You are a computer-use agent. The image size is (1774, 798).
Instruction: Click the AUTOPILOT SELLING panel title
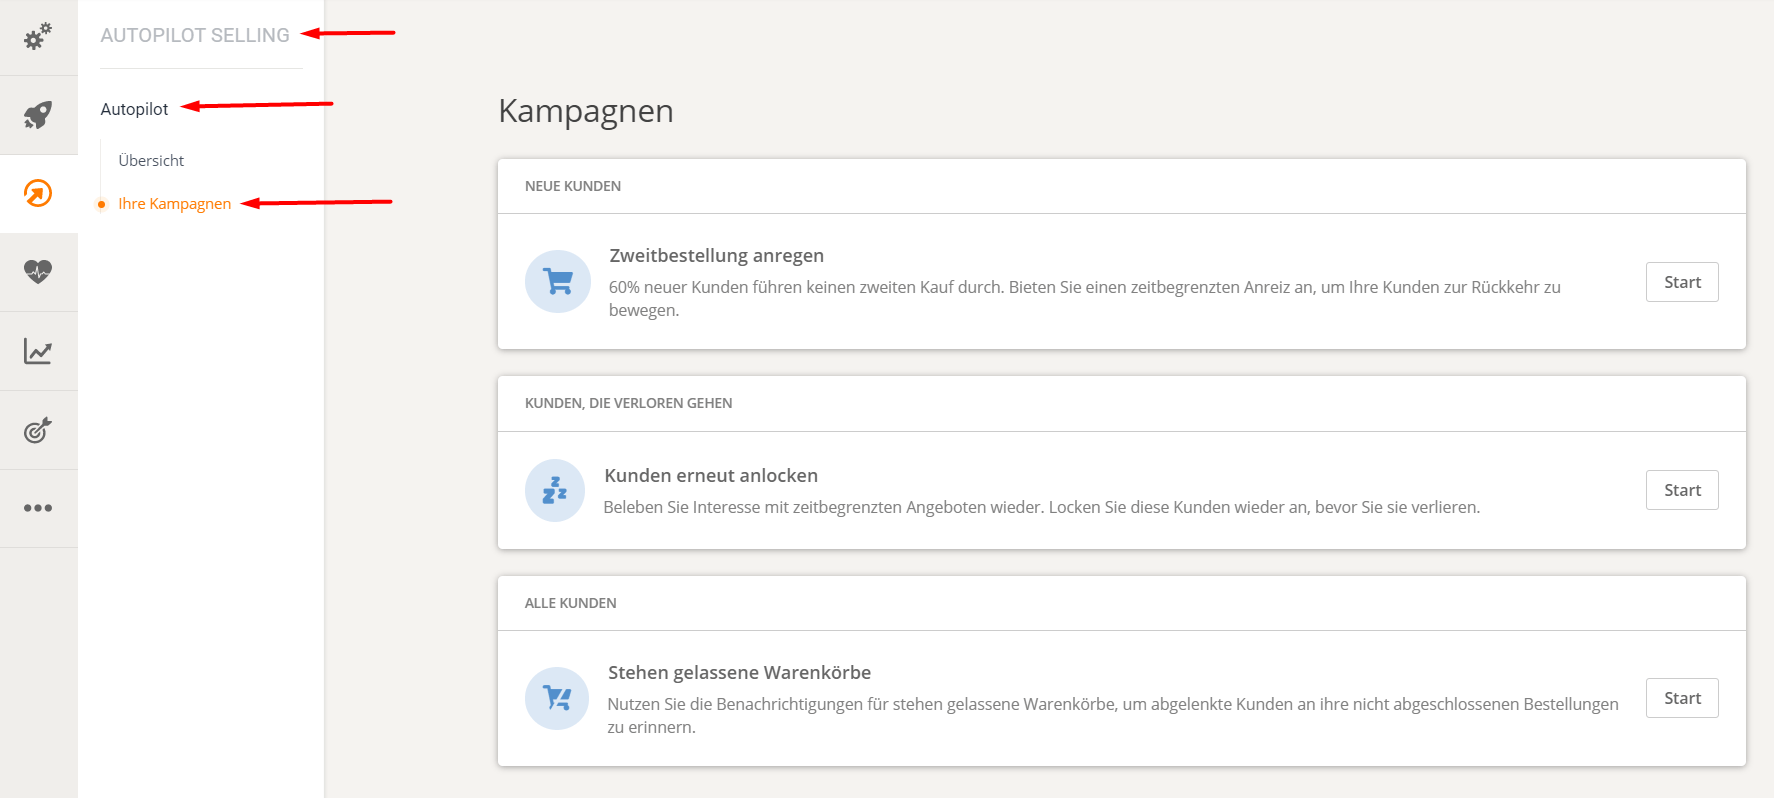click(x=195, y=35)
